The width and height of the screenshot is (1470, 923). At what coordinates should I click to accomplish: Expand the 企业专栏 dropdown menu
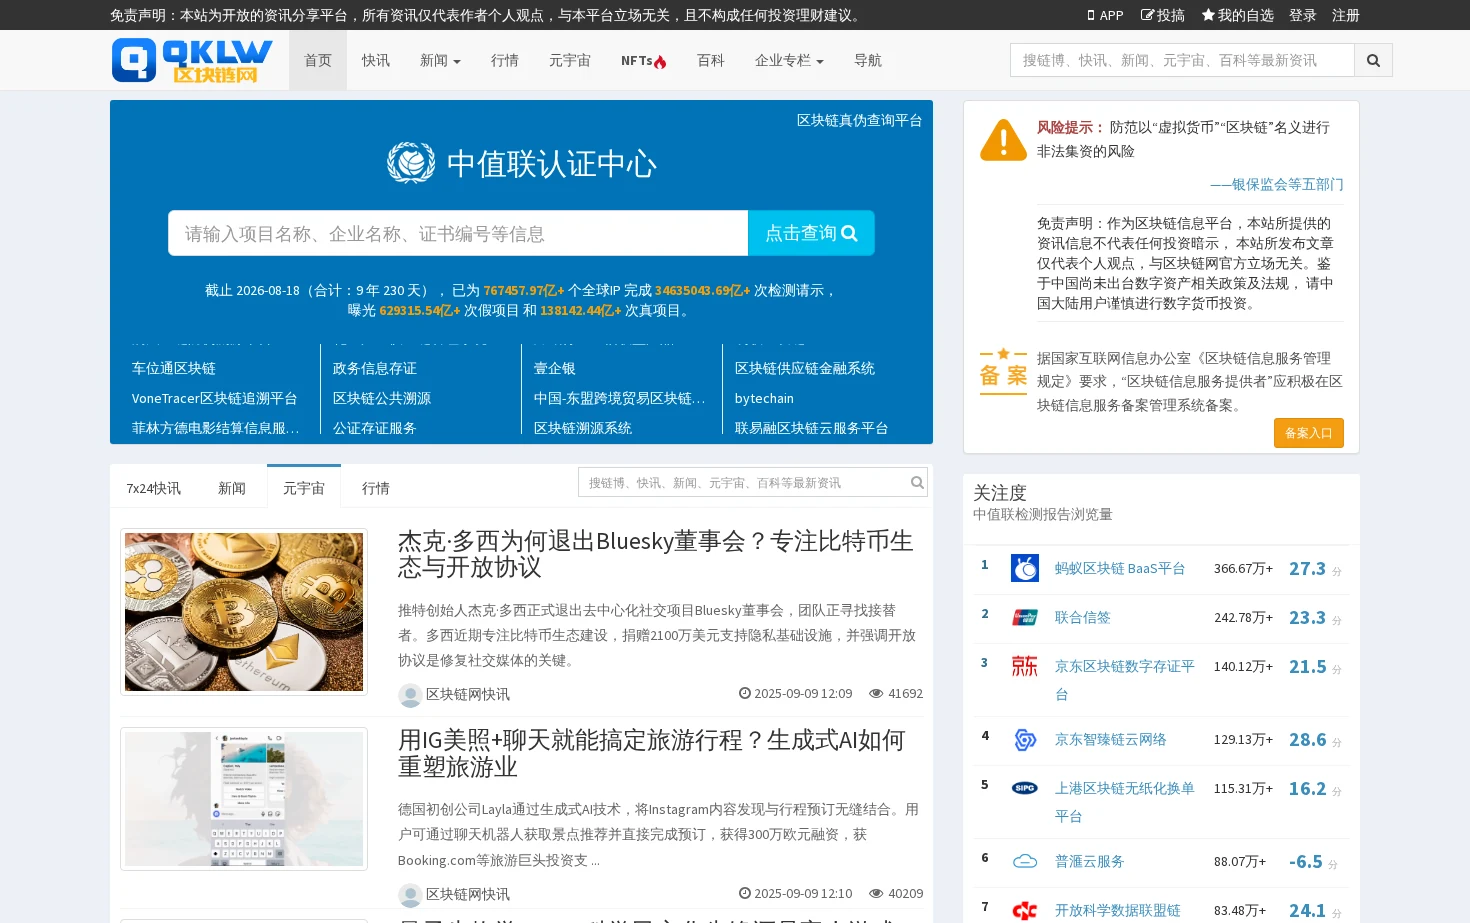click(789, 60)
